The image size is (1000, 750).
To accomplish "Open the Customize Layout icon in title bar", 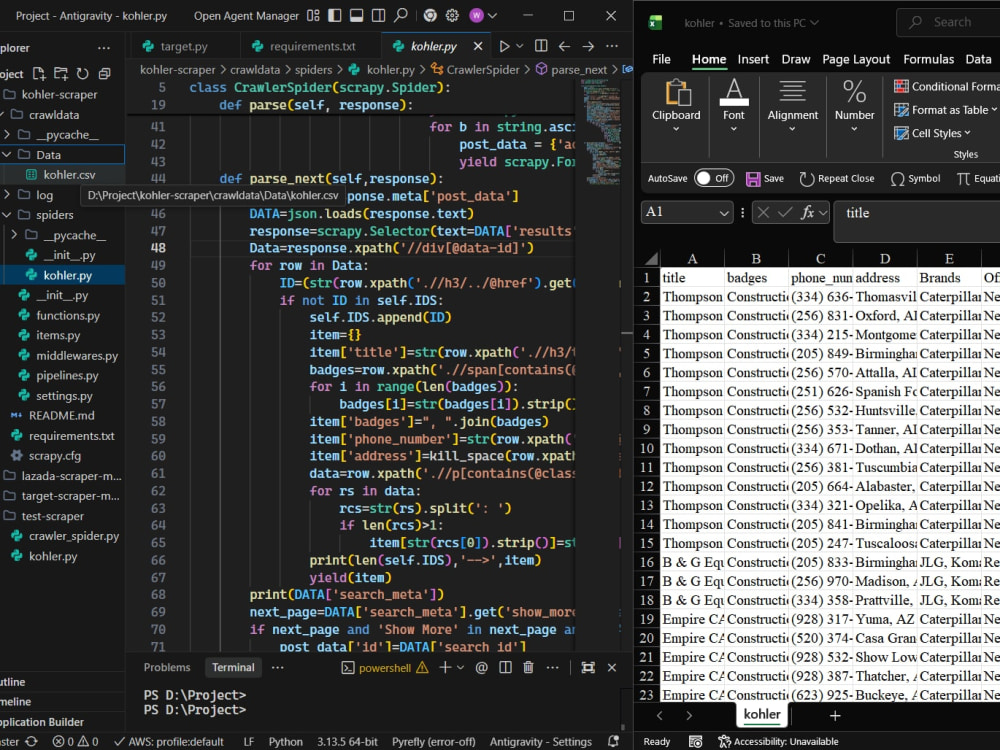I will click(x=313, y=15).
